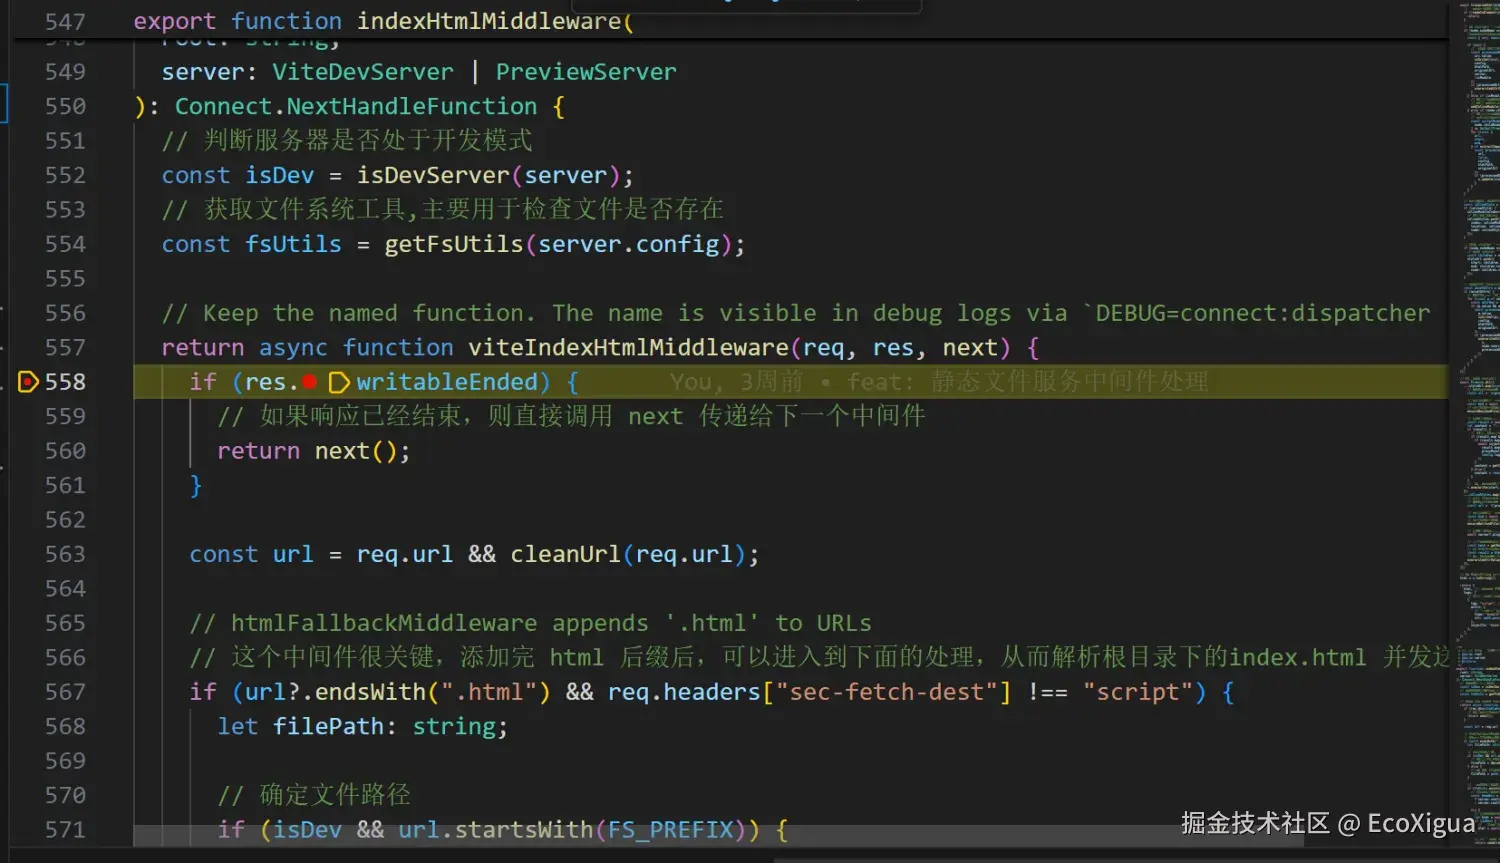The width and height of the screenshot is (1500, 863).
Task: Click the getFsUtils function call
Action: (454, 244)
